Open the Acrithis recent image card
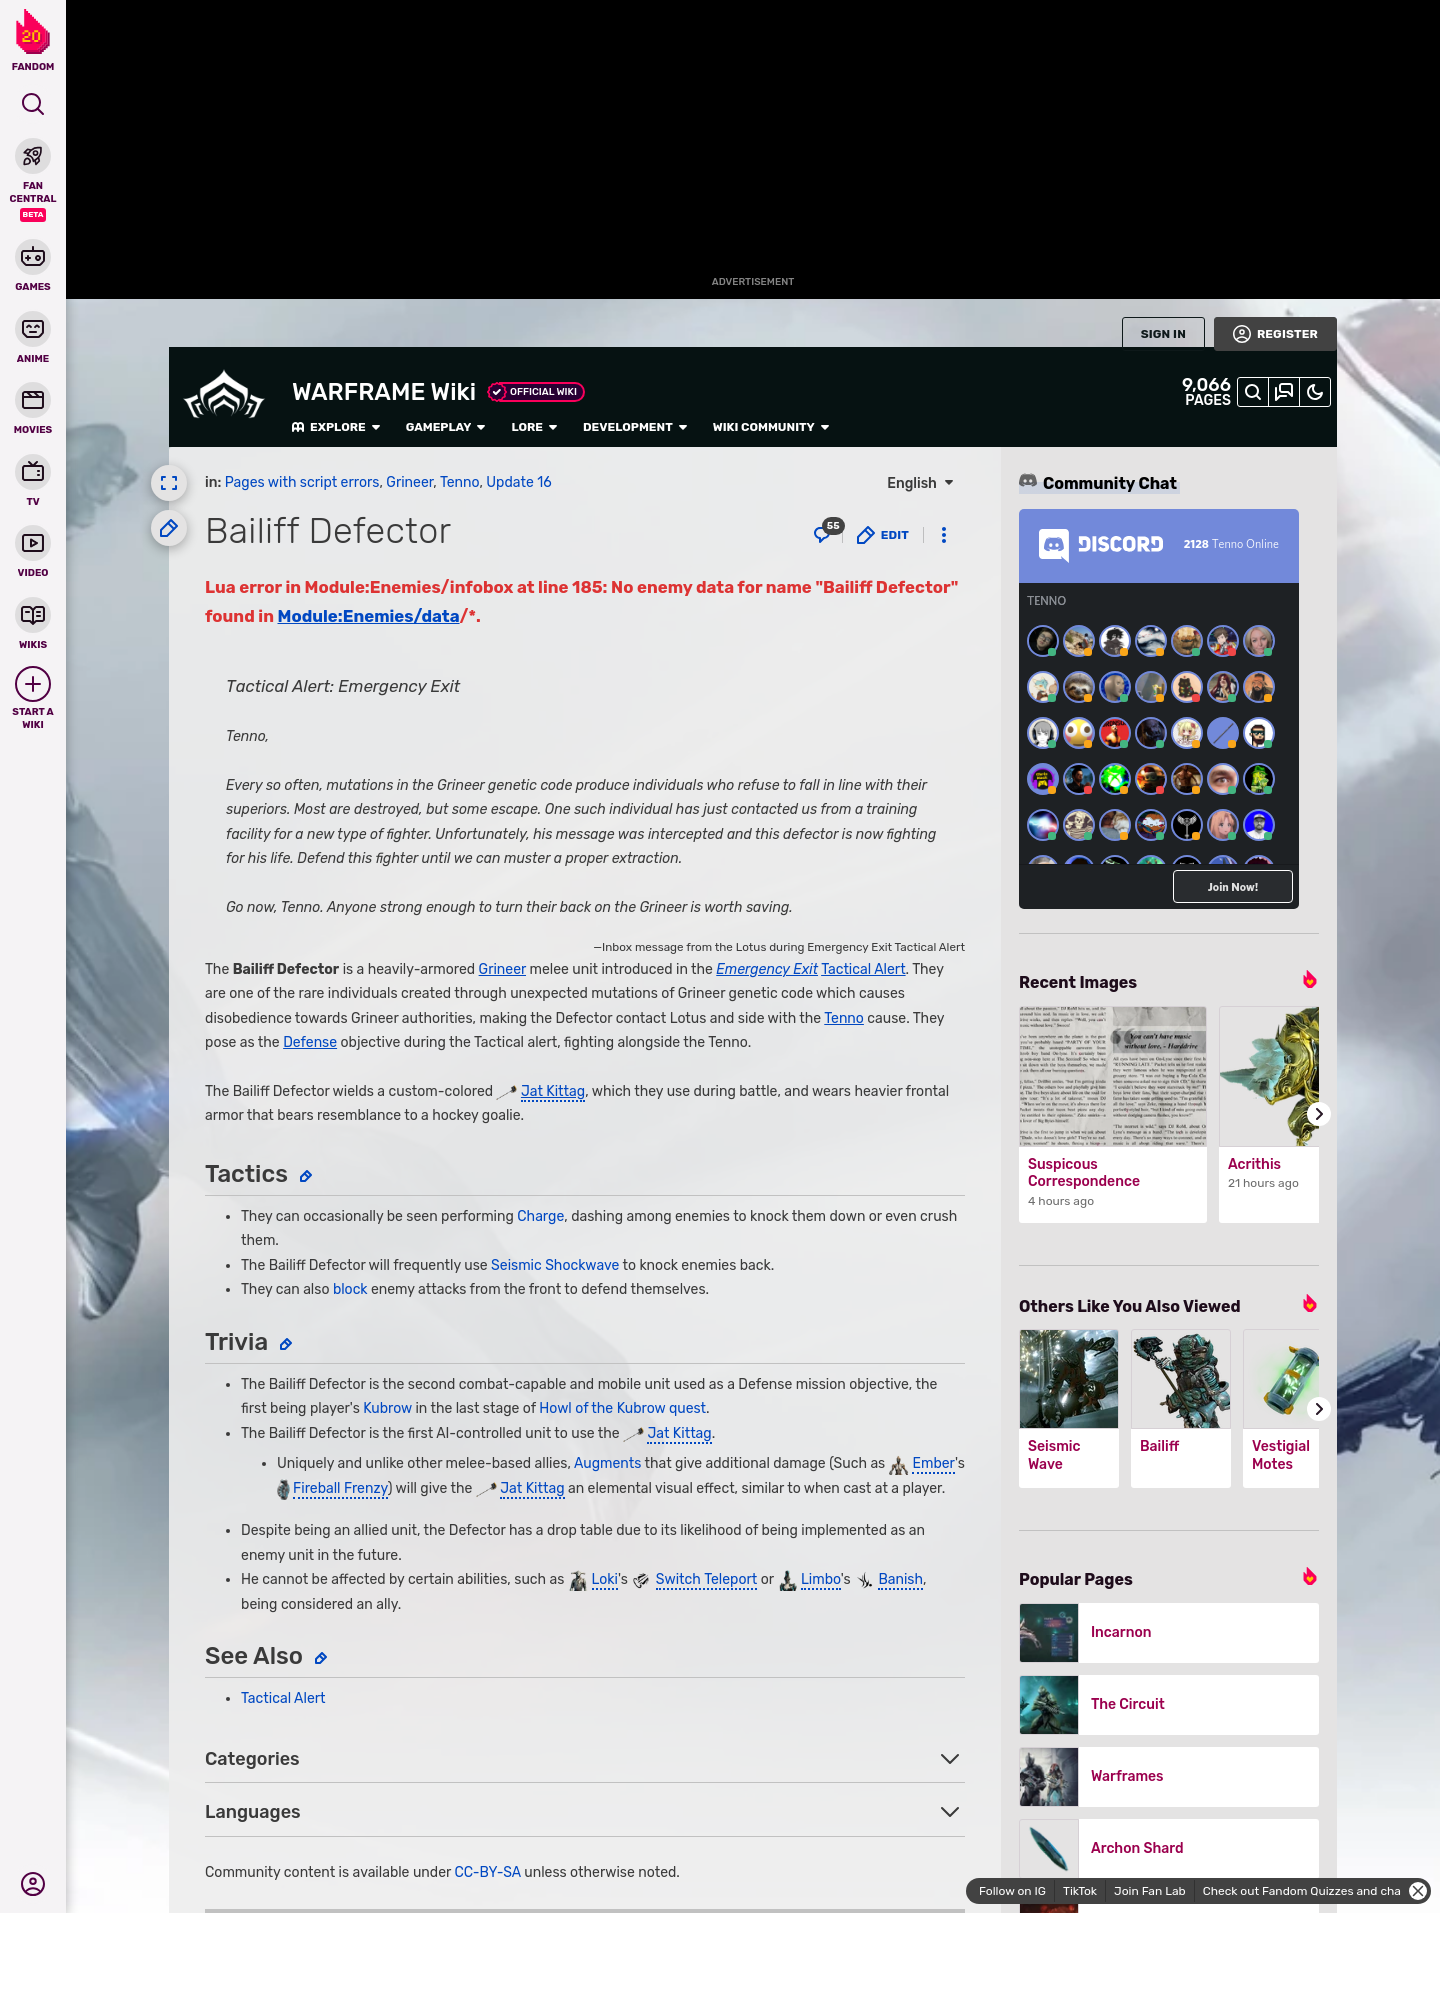Screen dimensions: 1440x2000 point(1269,1115)
